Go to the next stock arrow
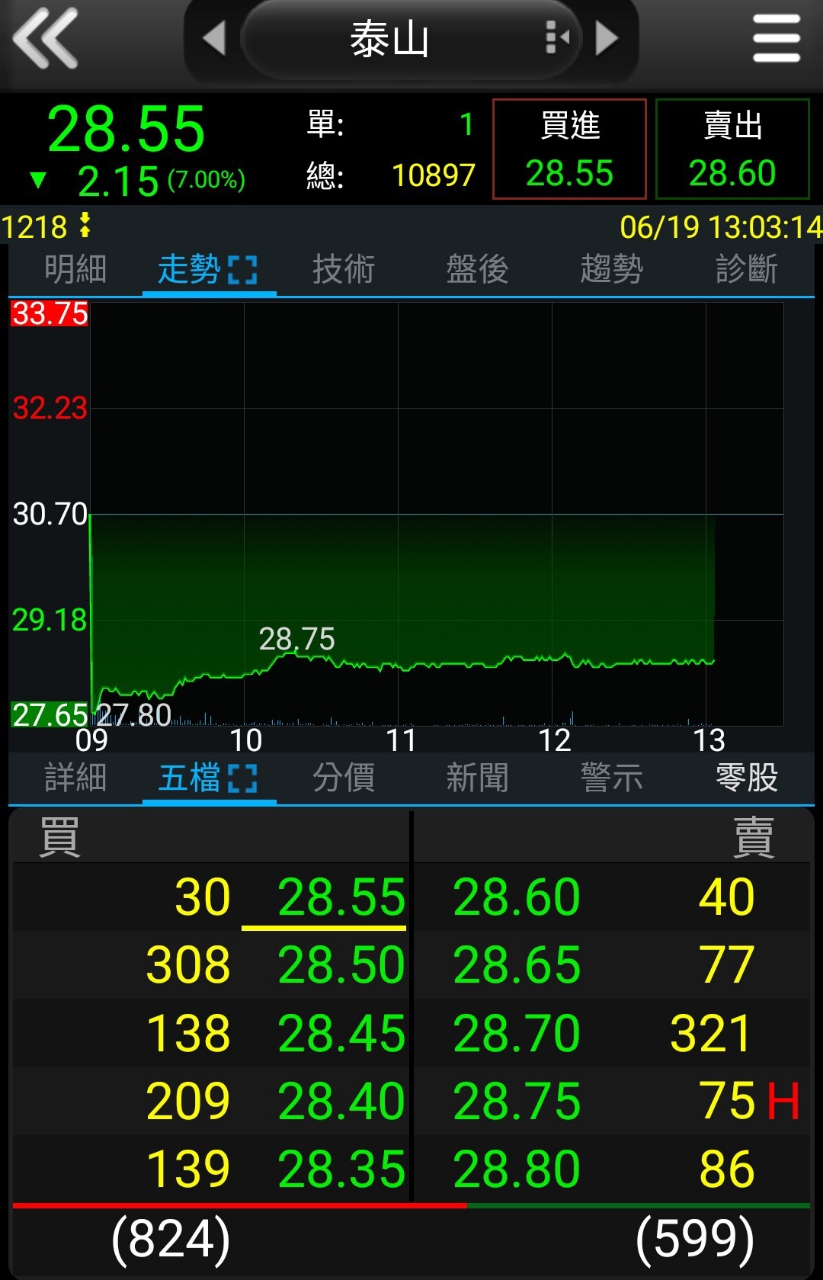This screenshot has width=823, height=1280. (x=607, y=39)
